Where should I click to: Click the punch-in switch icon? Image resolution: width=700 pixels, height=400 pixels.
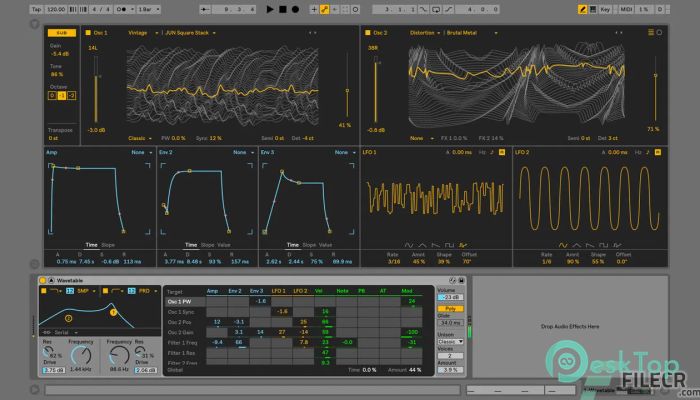(423, 9)
